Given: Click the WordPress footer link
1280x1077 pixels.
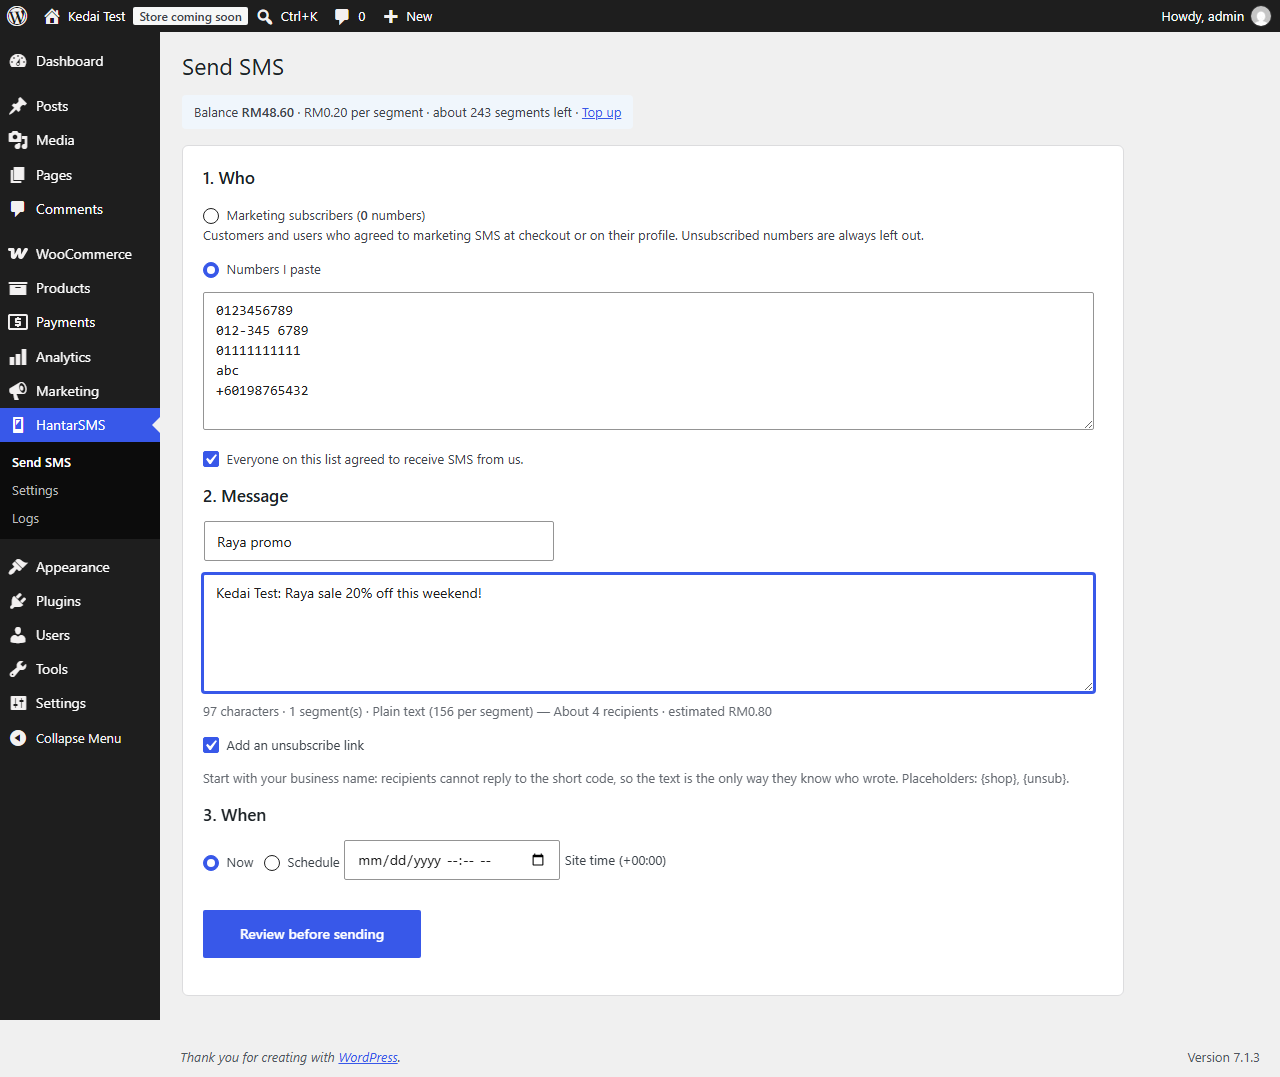Looking at the screenshot, I should pyautogui.click(x=368, y=1057).
